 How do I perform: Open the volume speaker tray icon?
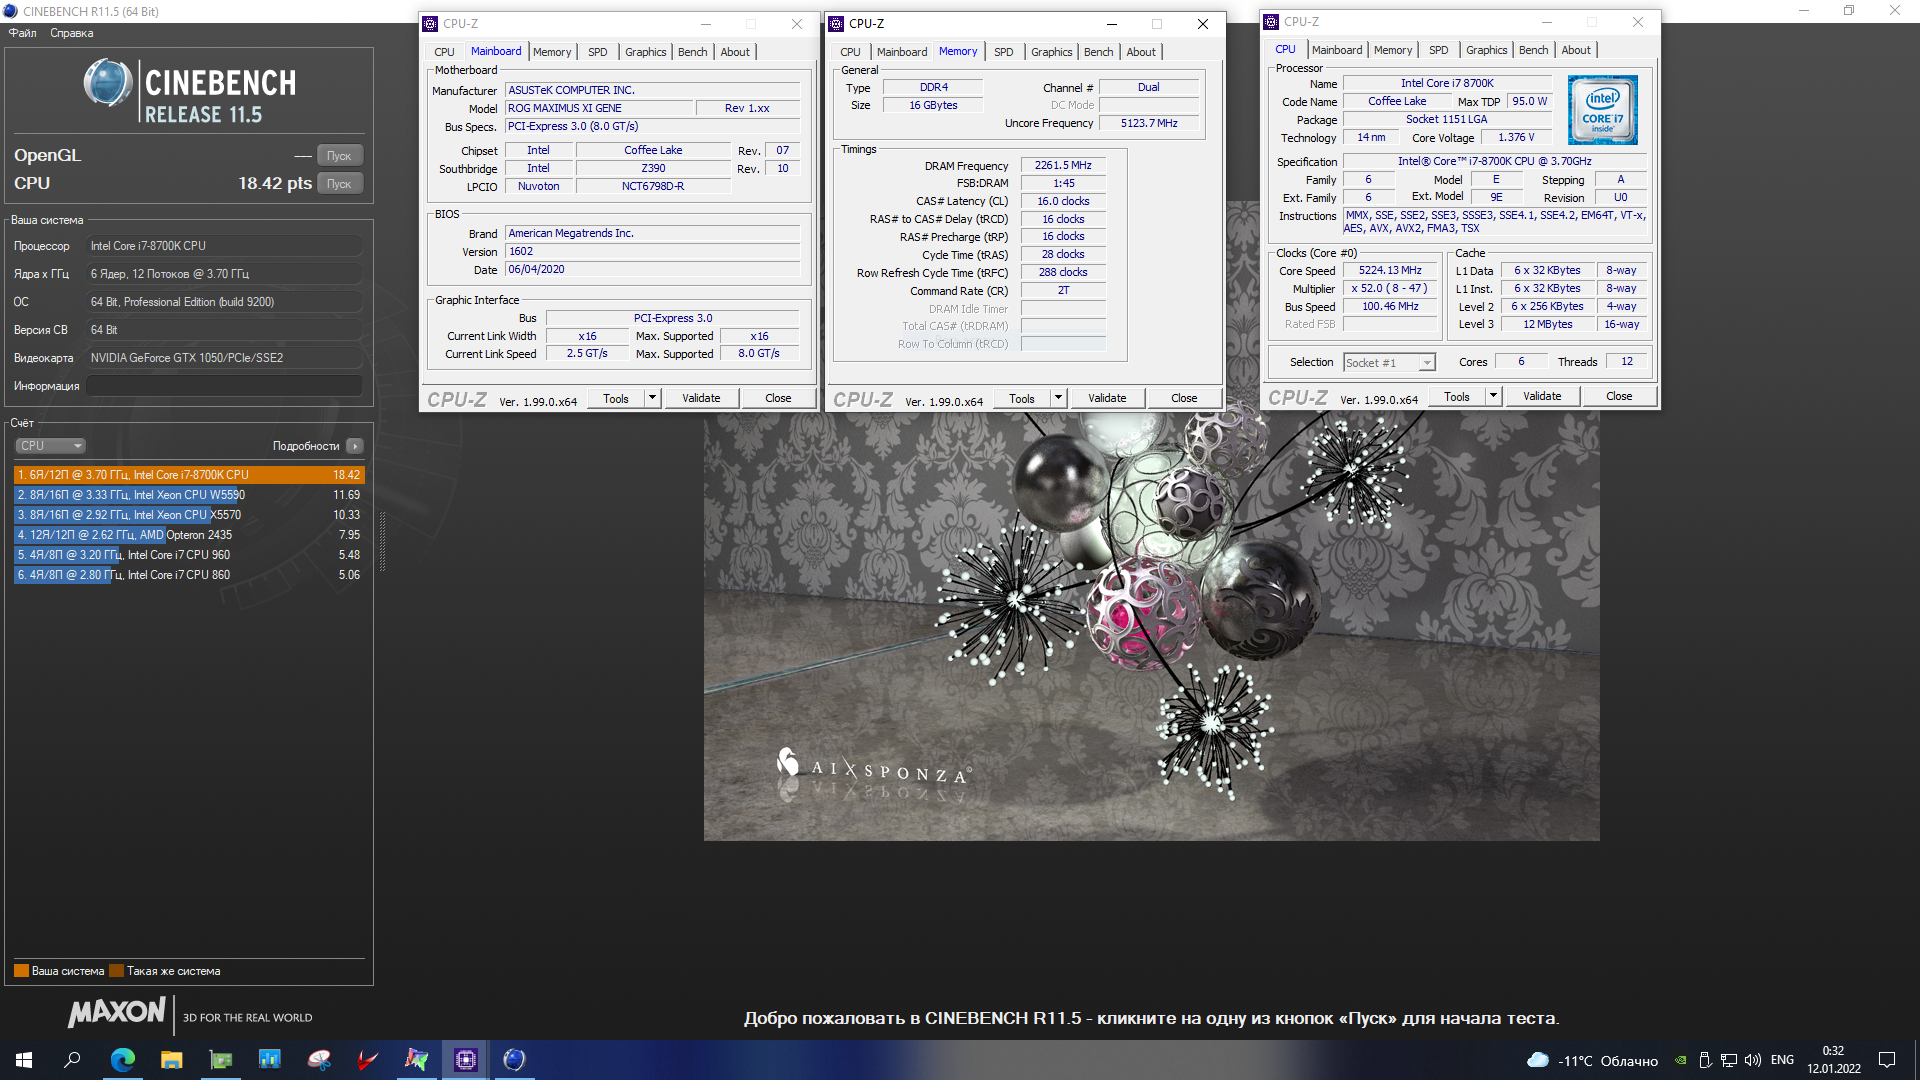pos(1752,1060)
